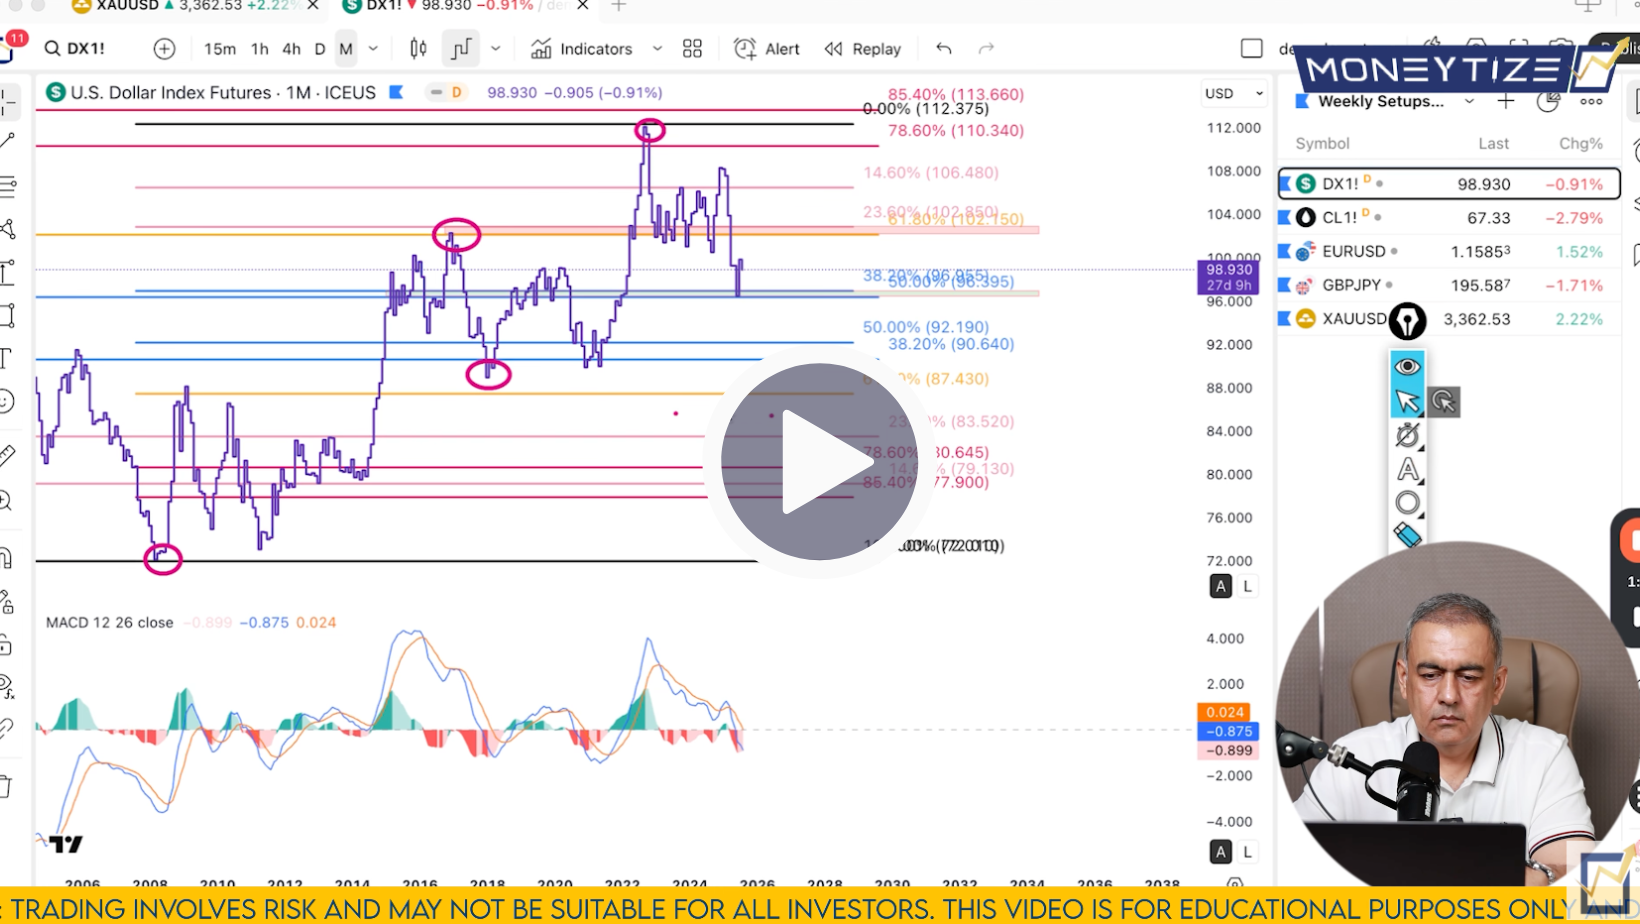The width and height of the screenshot is (1640, 924).
Task: Click the undo arrow
Action: [x=943, y=48]
